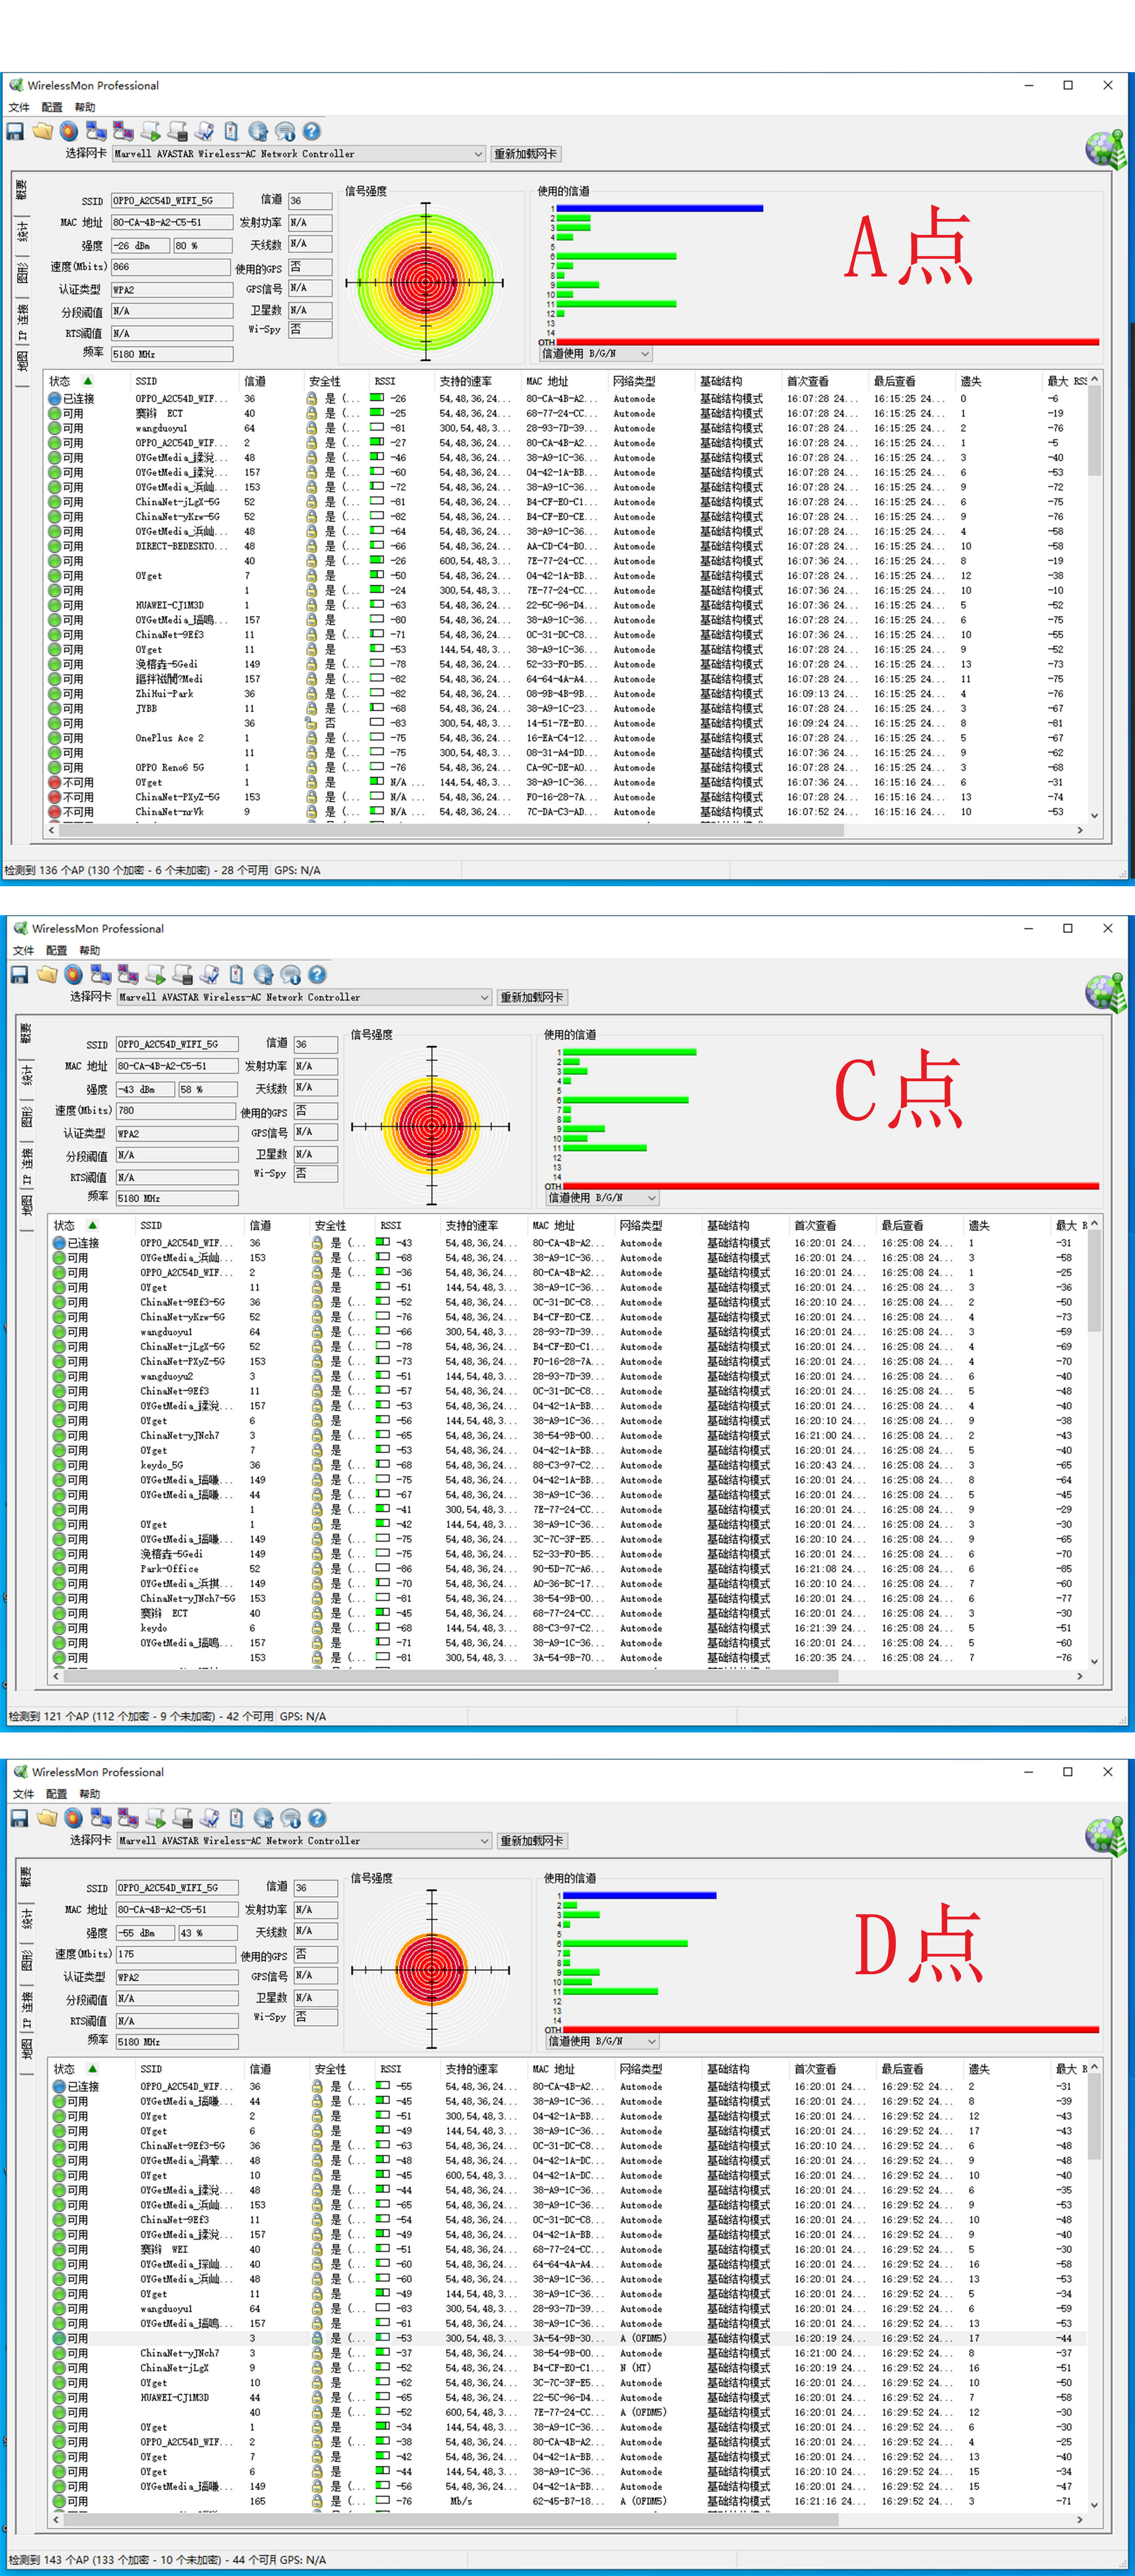The image size is (1135, 2576).
Task: Open the 文件 menu in the D点 window
Action: pos(24,1794)
